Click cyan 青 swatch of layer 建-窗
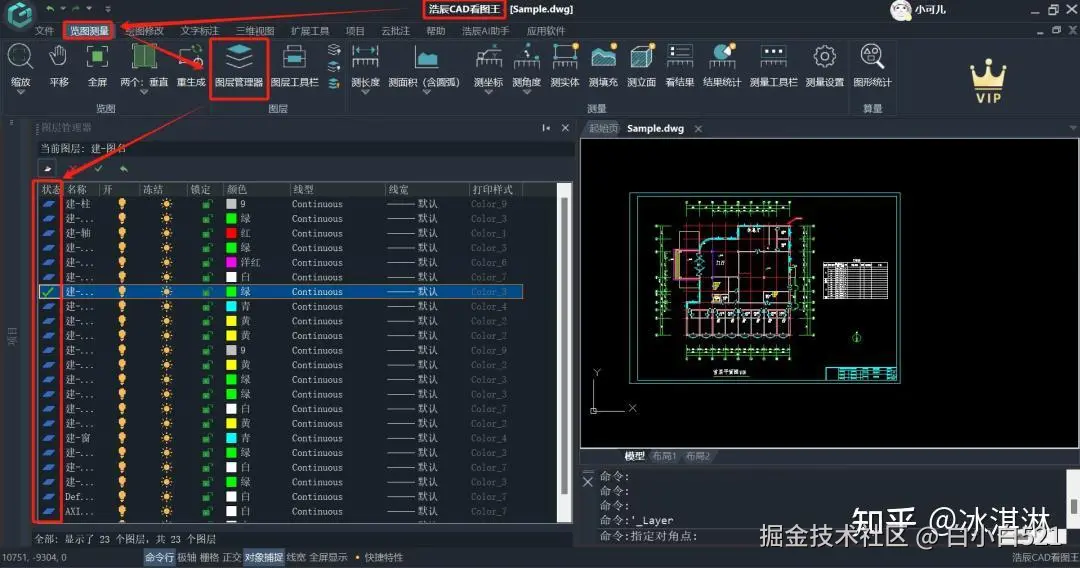1080x568 pixels. 231,438
